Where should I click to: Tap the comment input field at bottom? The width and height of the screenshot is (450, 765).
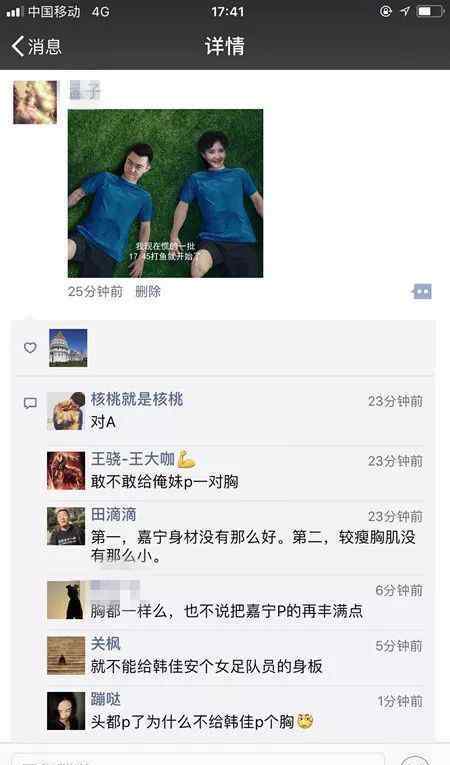[x=198, y=759]
